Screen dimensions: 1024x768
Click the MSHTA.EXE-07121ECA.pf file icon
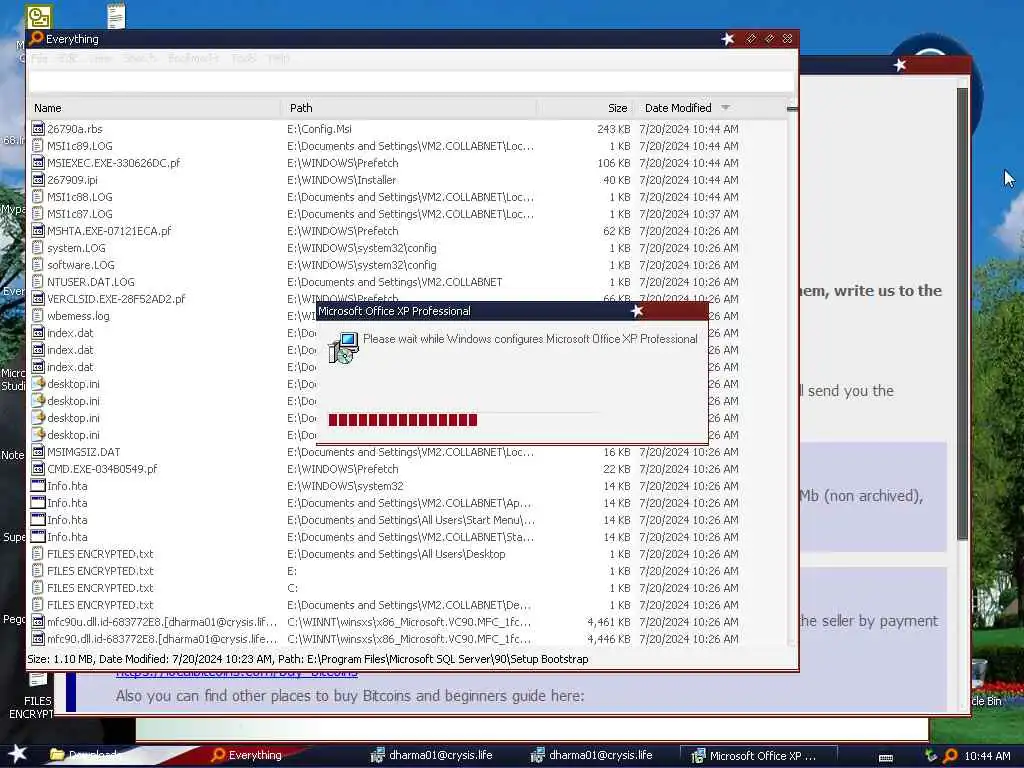point(38,231)
